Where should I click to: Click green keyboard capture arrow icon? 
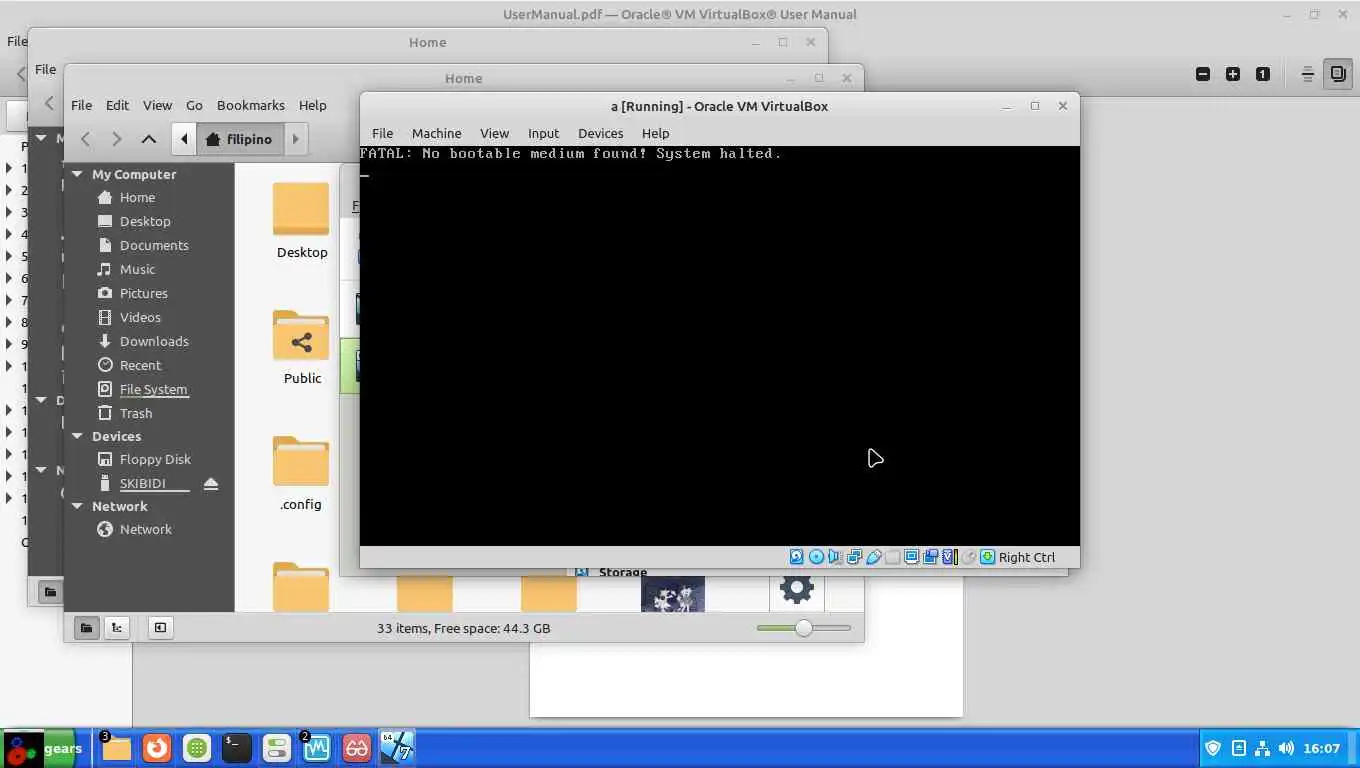[987, 557]
